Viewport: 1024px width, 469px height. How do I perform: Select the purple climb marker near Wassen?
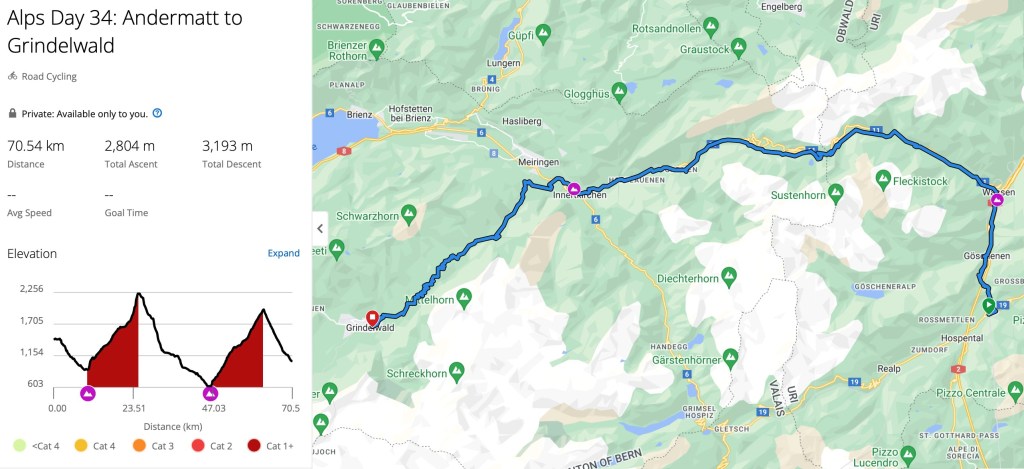tap(997, 200)
